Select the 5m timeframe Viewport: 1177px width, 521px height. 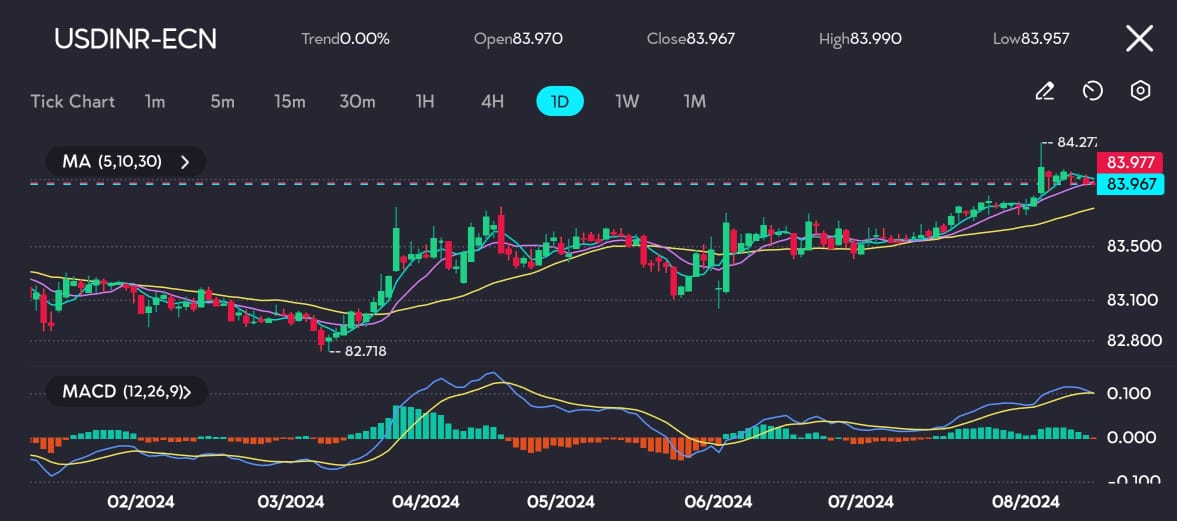(222, 101)
